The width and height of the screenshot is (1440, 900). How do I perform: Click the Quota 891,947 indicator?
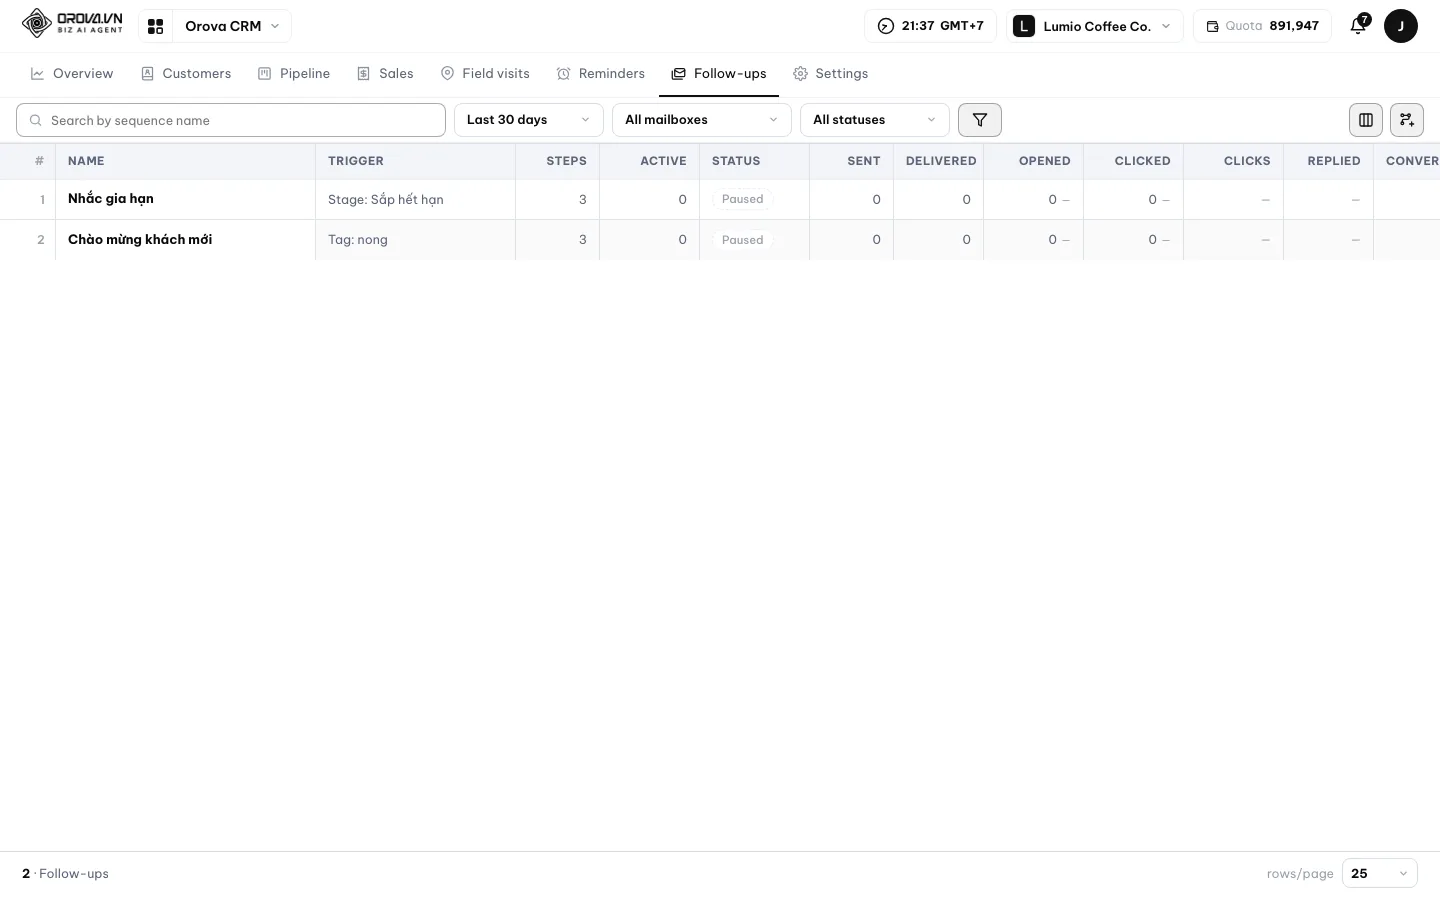1262,26
